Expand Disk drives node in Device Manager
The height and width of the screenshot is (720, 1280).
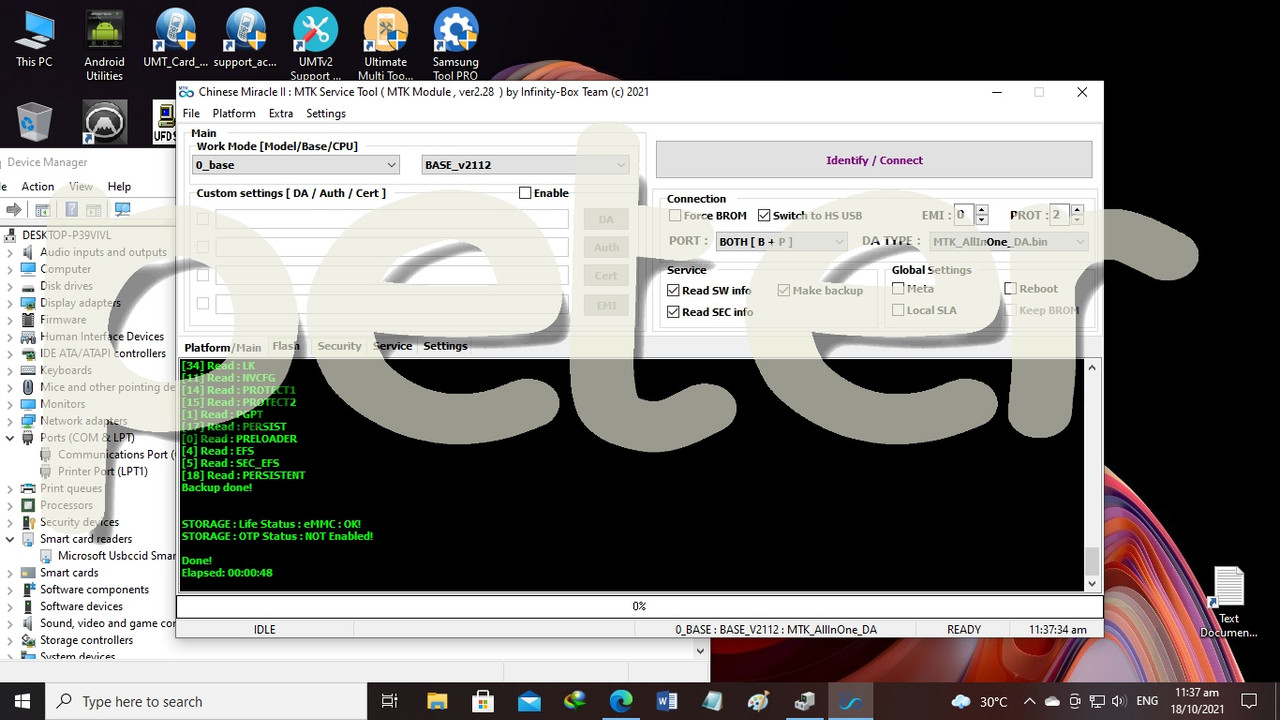coord(10,286)
